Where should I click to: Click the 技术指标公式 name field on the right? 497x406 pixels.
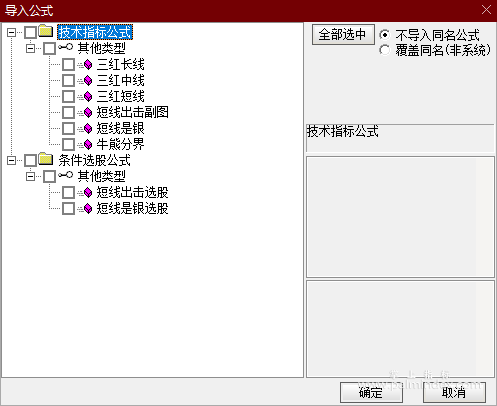tap(400, 138)
